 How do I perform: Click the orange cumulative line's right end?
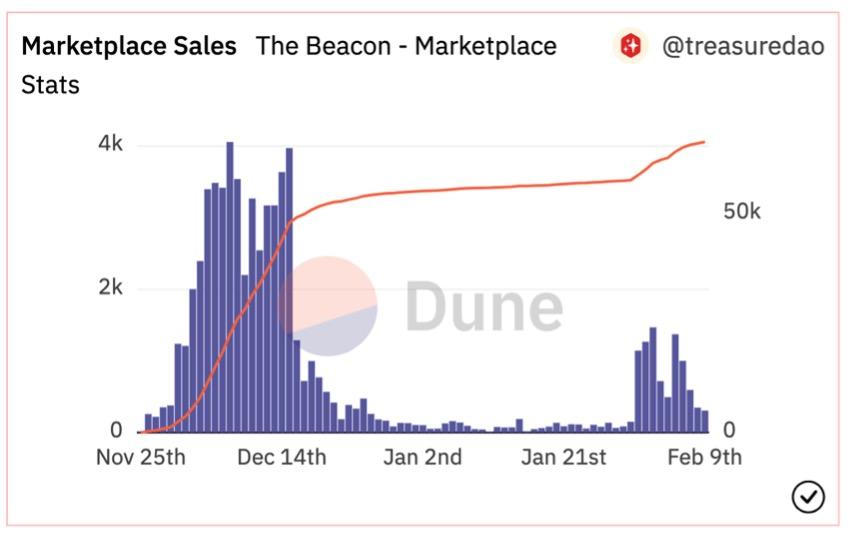point(704,142)
